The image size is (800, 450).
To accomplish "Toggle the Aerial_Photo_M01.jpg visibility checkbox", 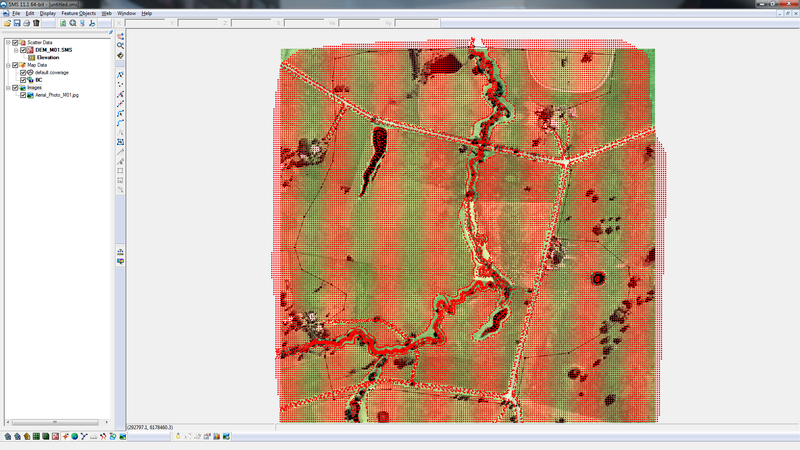I will point(23,95).
